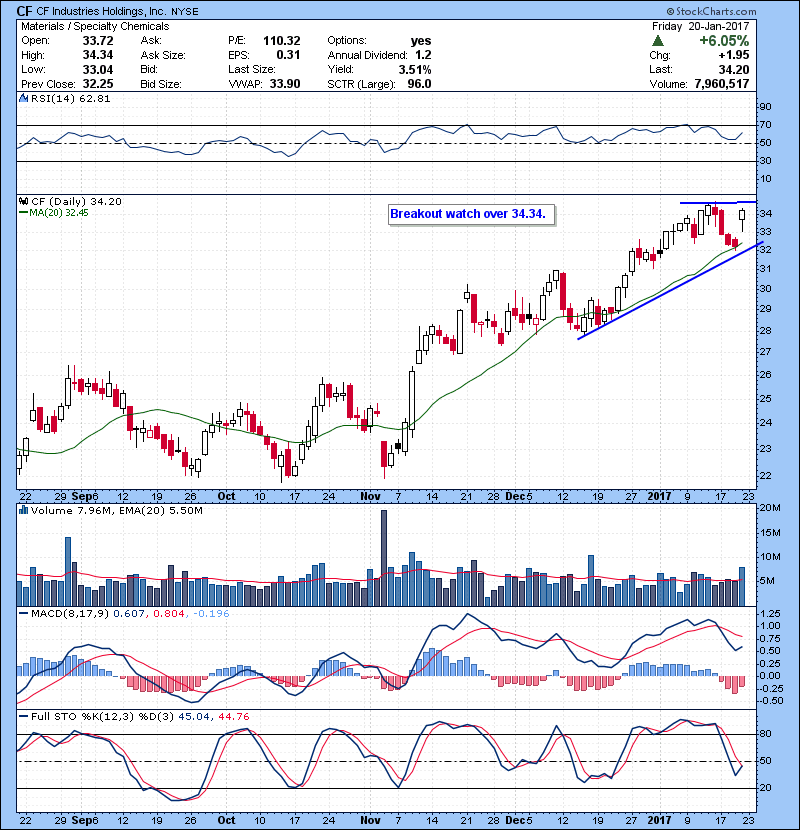Click the SCTR (Large) value 96.0

point(419,84)
